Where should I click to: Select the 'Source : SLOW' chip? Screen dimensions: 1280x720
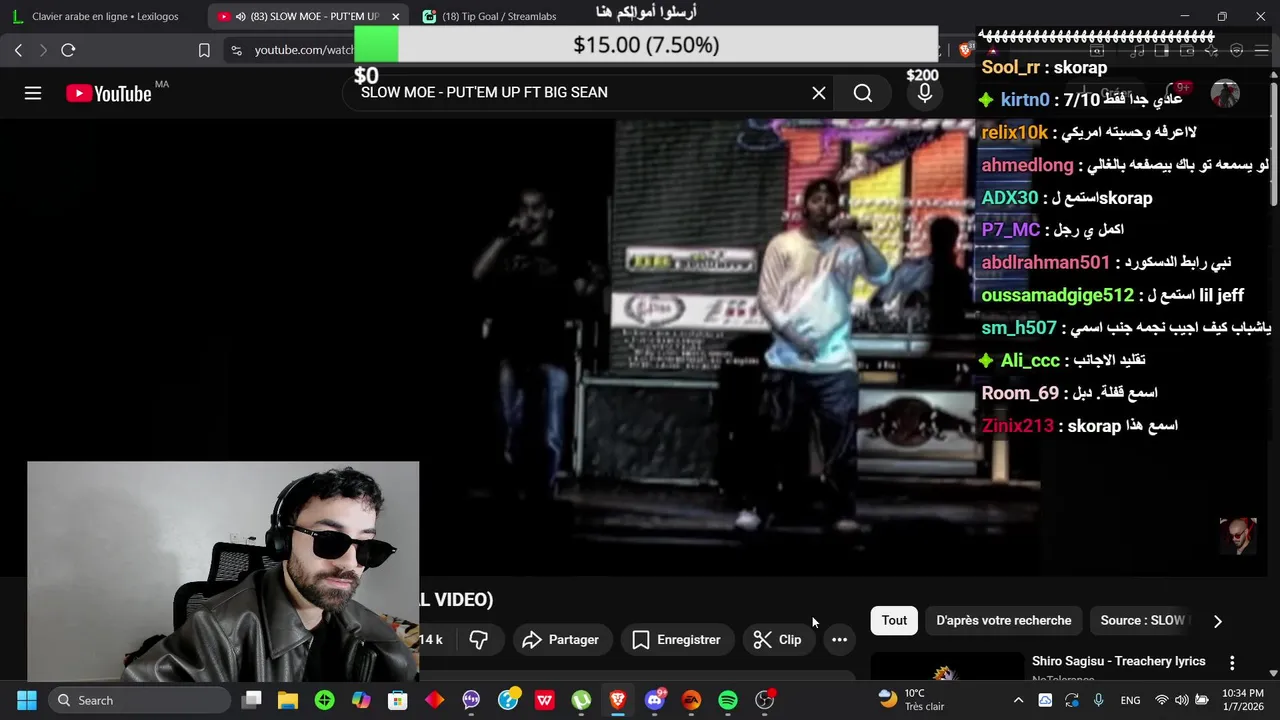(x=1142, y=620)
